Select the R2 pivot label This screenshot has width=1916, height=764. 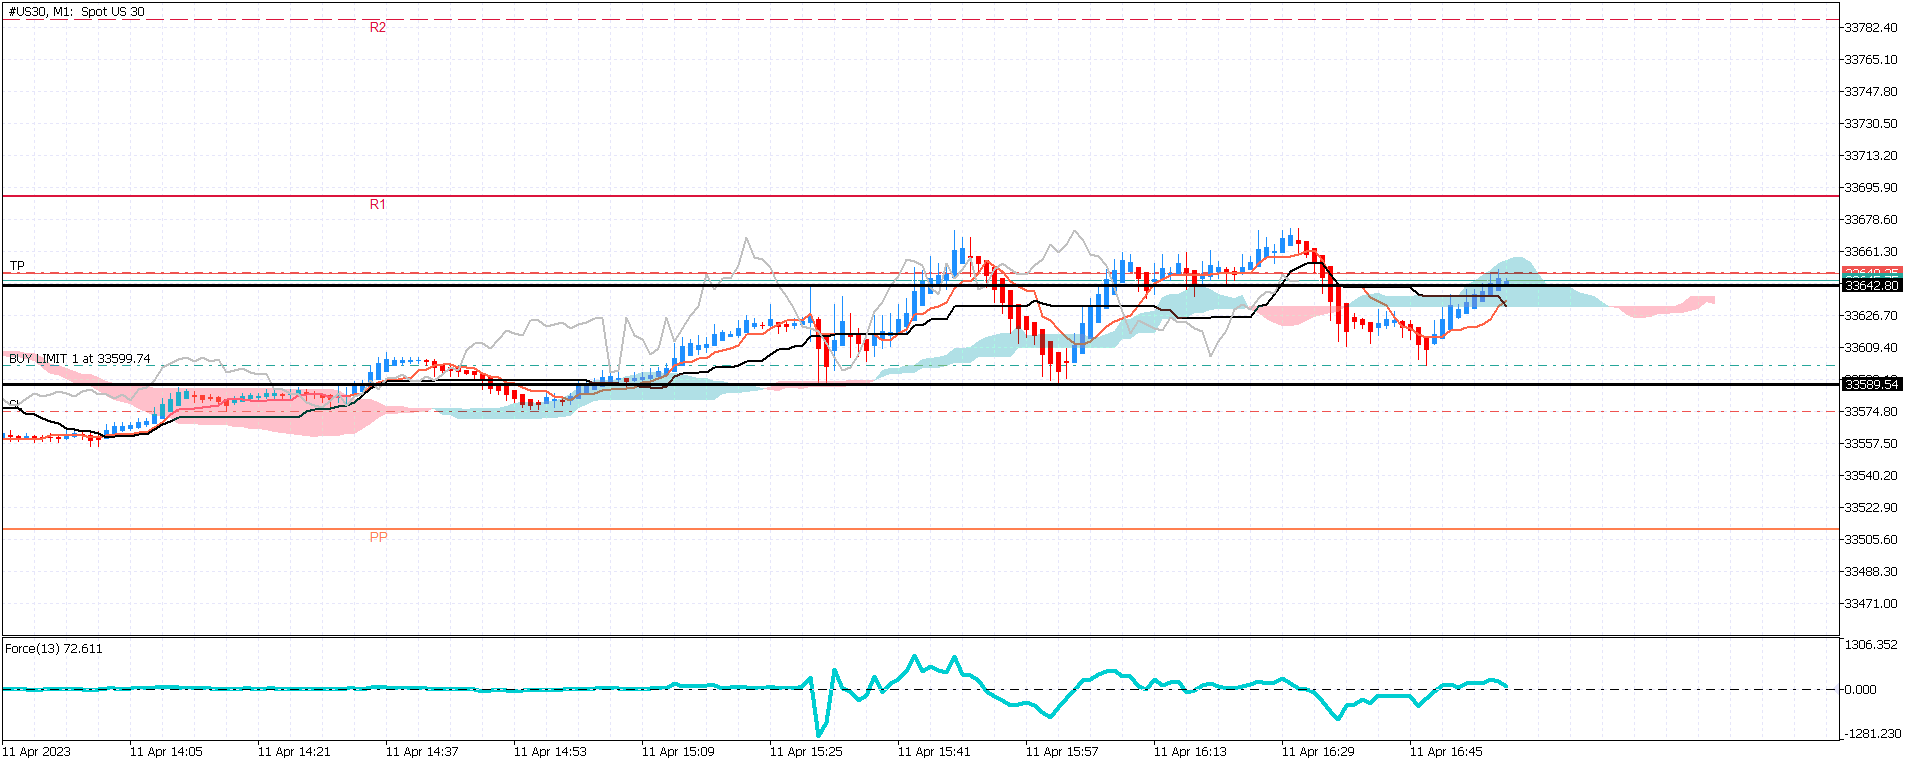pos(378,27)
